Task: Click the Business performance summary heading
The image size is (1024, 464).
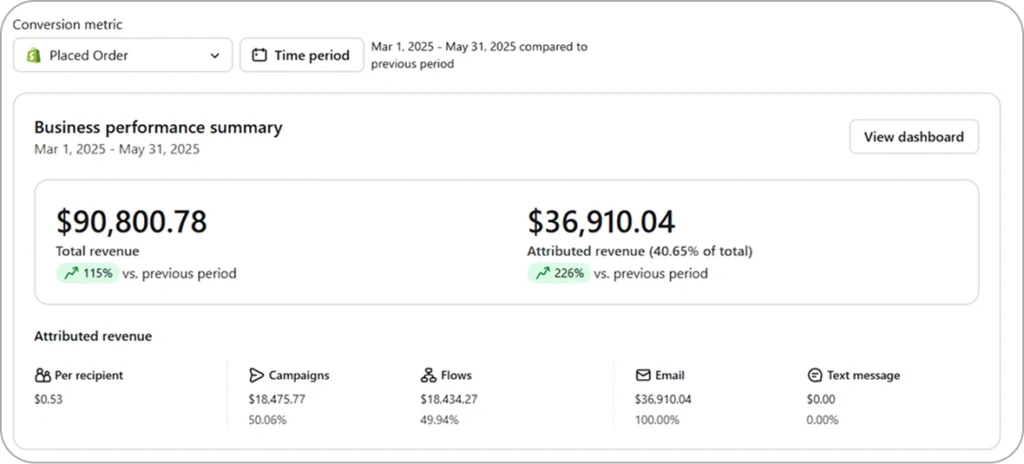Action: [x=158, y=128]
